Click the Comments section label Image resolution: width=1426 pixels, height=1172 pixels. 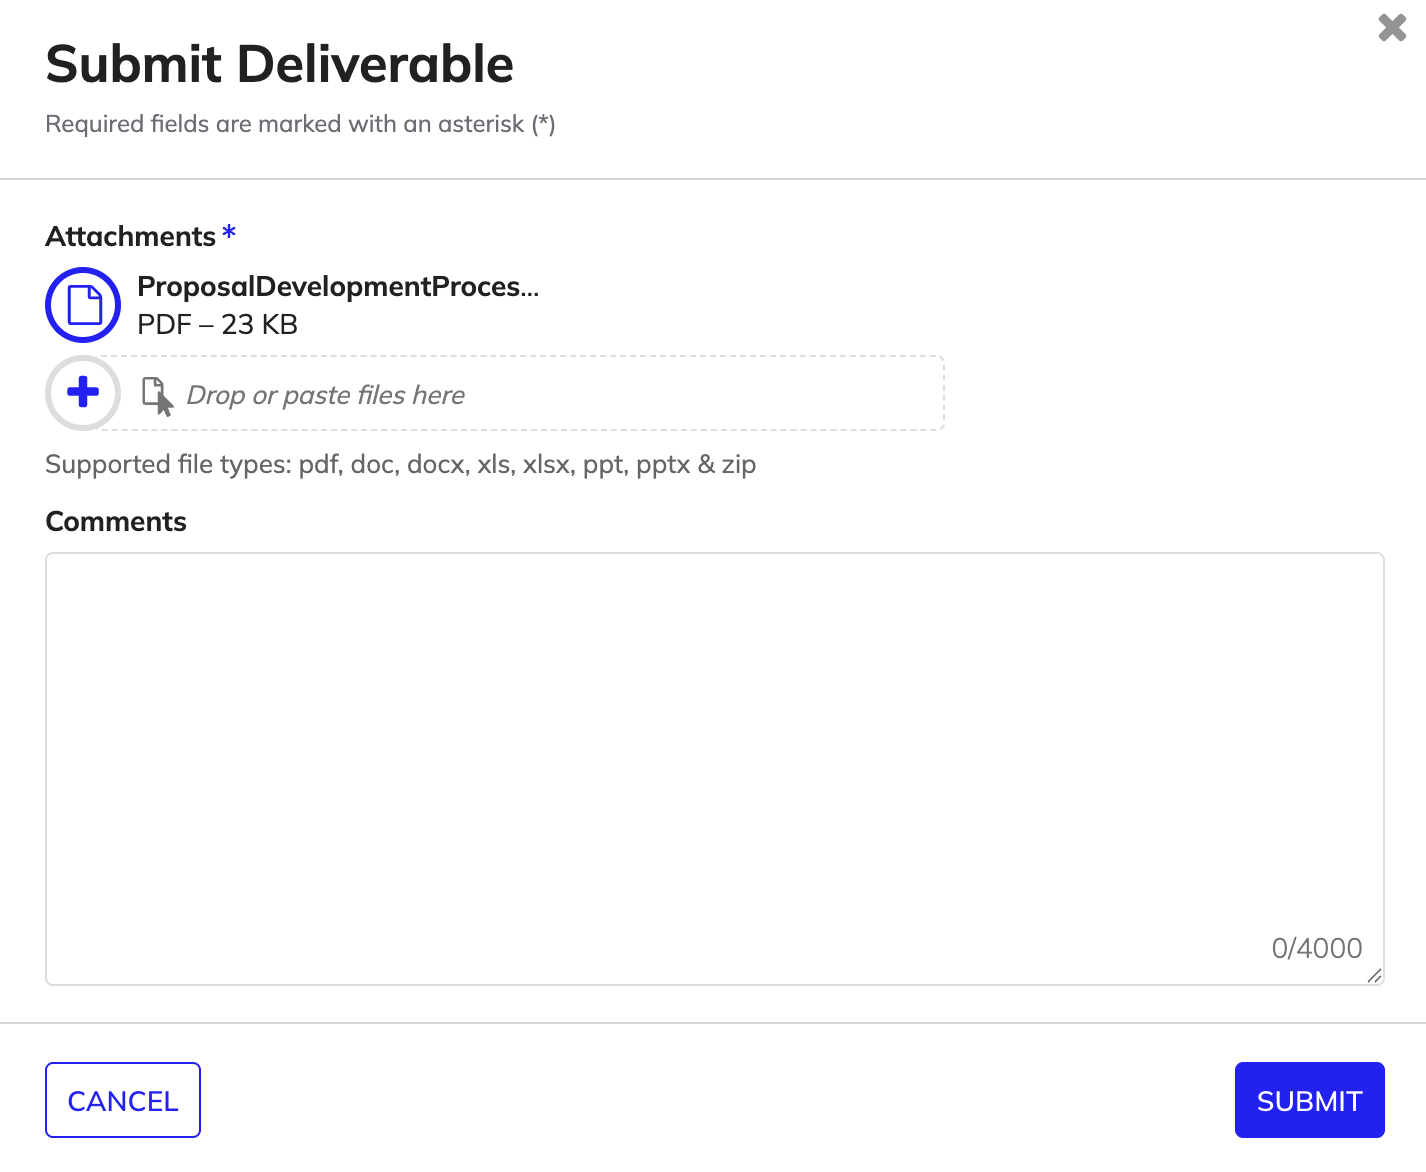click(115, 521)
